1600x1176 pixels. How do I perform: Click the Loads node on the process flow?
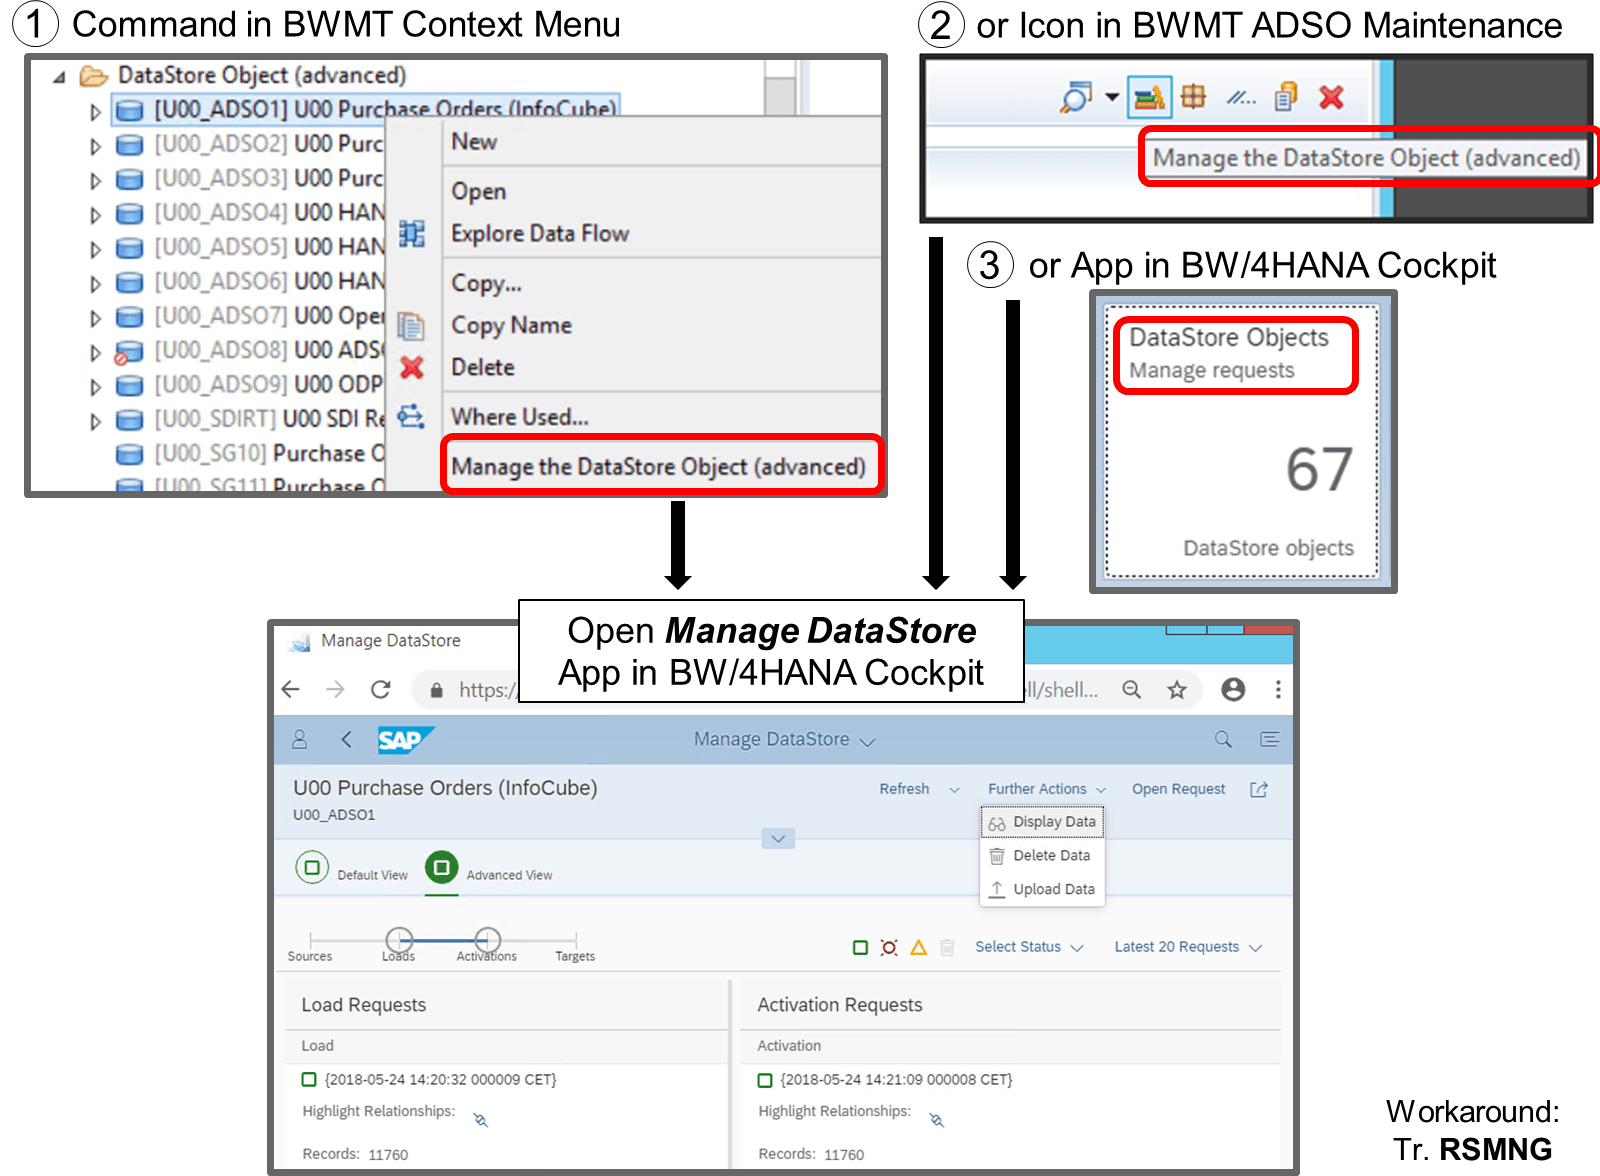pos(399,940)
